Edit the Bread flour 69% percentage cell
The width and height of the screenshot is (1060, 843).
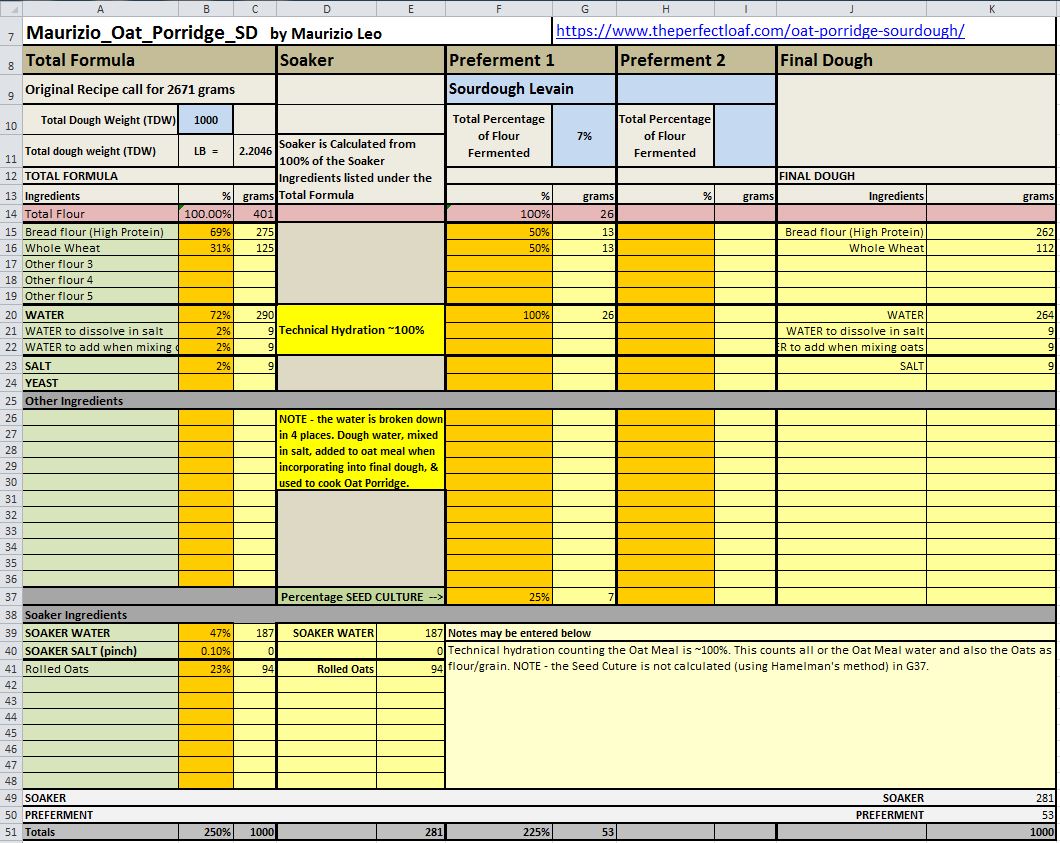(x=206, y=232)
